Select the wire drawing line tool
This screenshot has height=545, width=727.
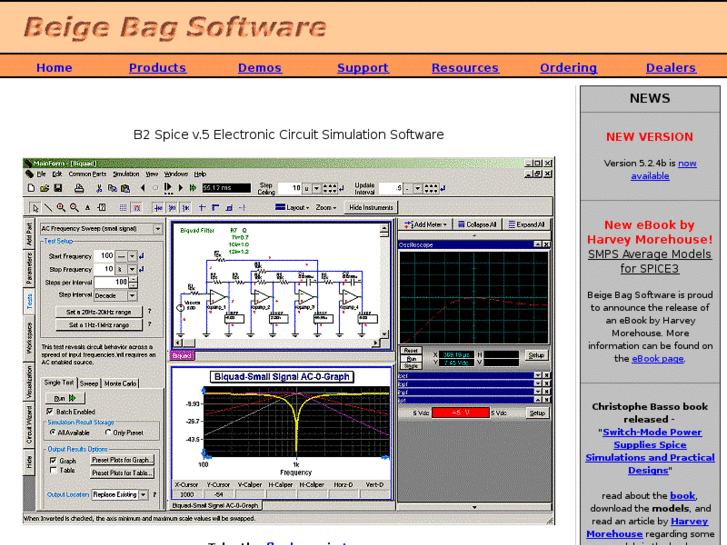pos(48,208)
